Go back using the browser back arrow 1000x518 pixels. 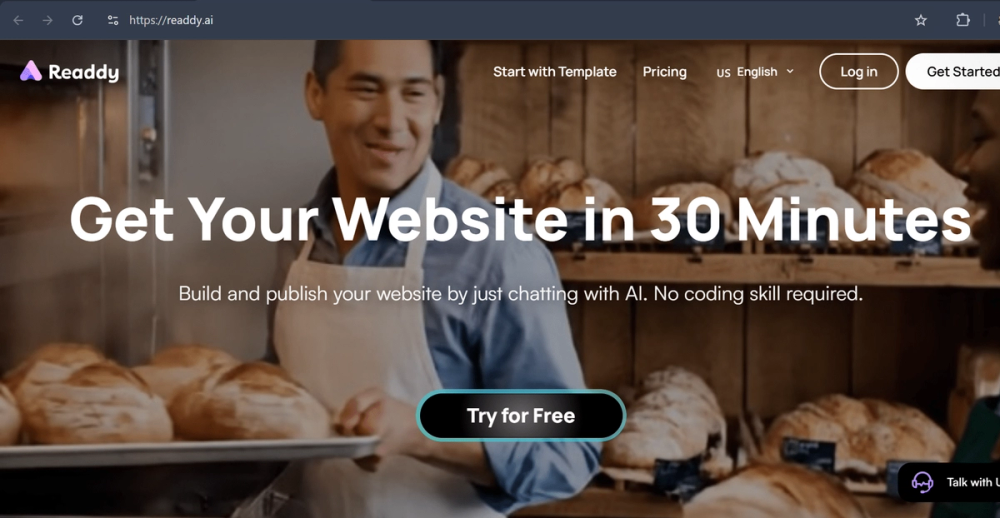click(x=18, y=20)
